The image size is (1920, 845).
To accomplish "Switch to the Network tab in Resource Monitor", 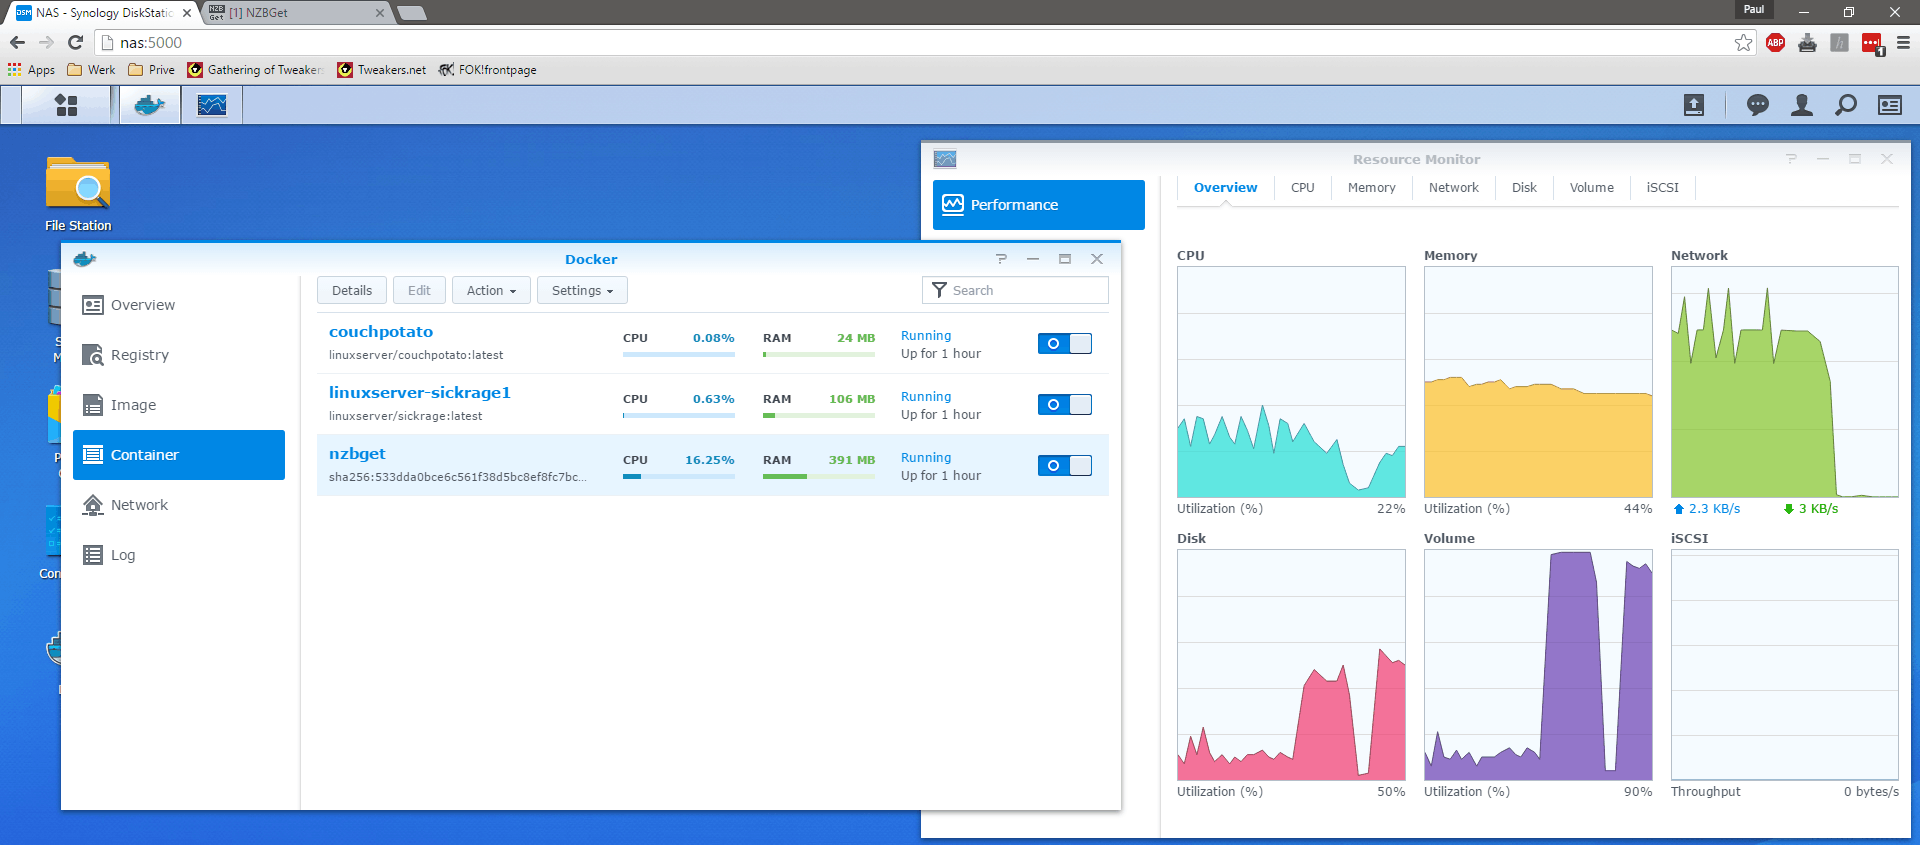I will point(1453,187).
